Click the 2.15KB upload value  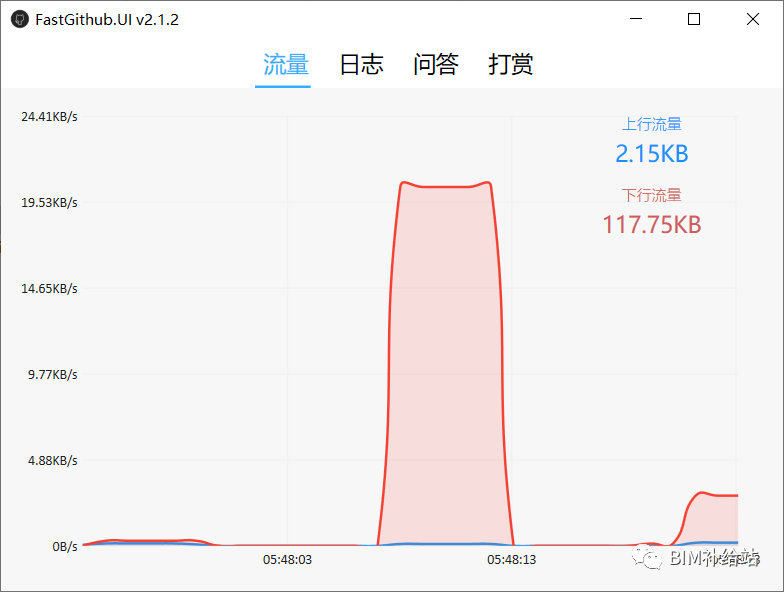652,154
